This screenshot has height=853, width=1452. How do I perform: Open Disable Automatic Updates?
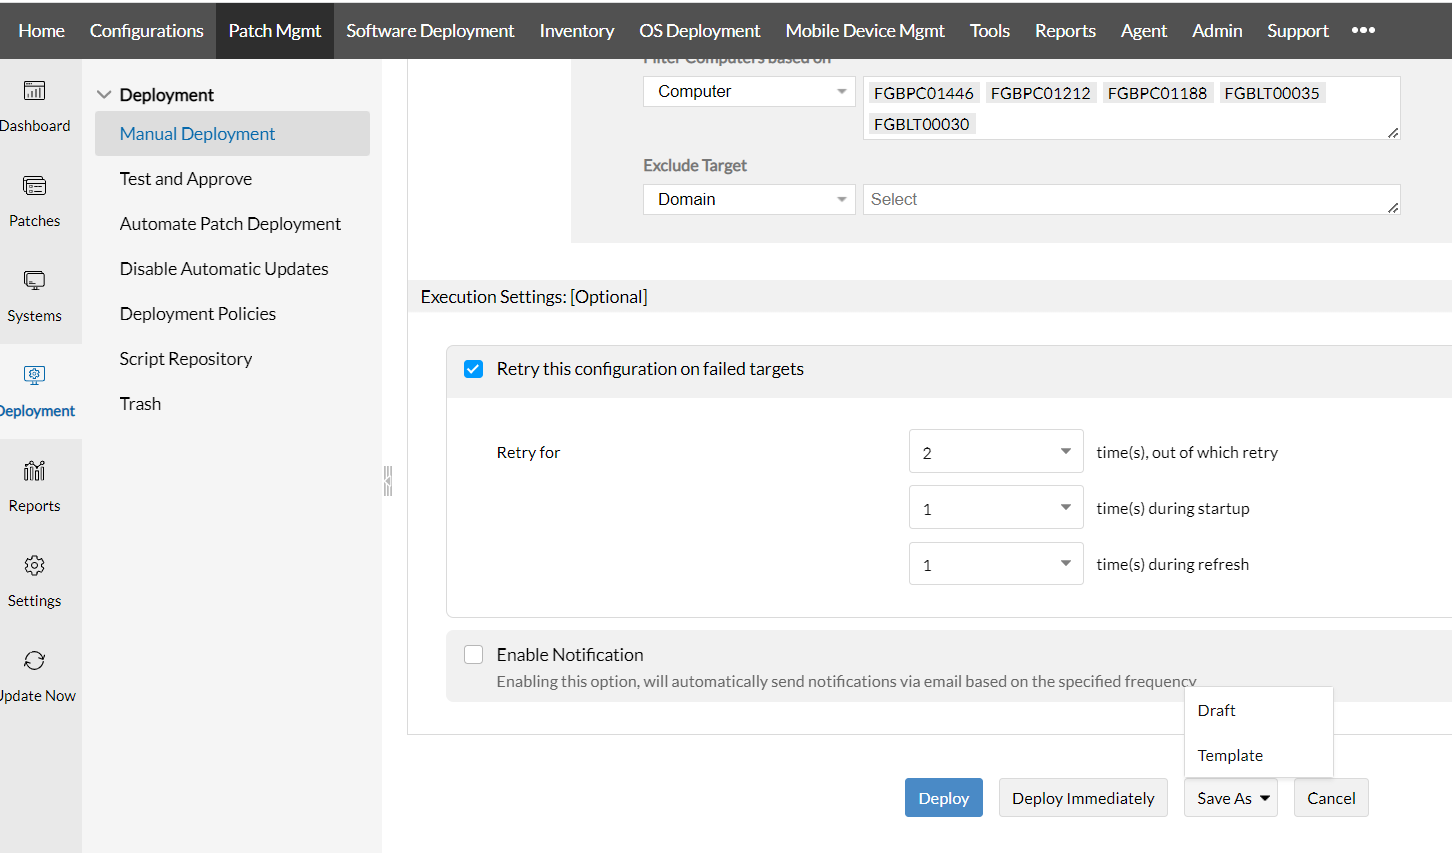[x=224, y=269]
